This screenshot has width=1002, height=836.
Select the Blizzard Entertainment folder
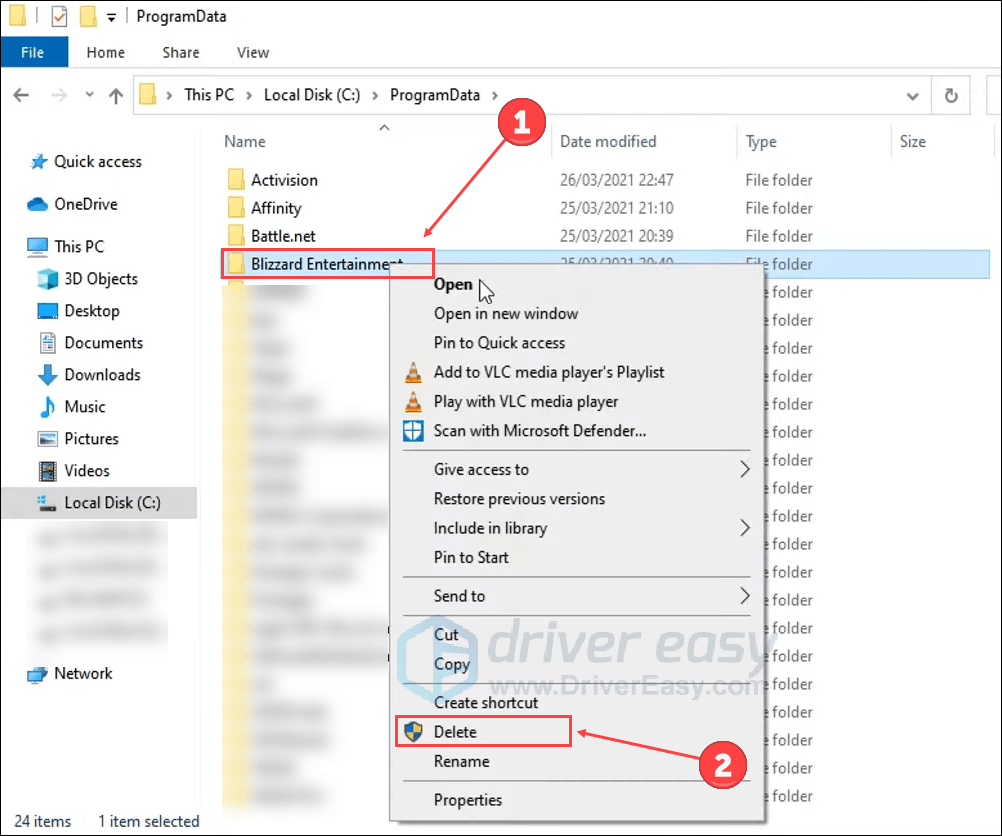(326, 264)
